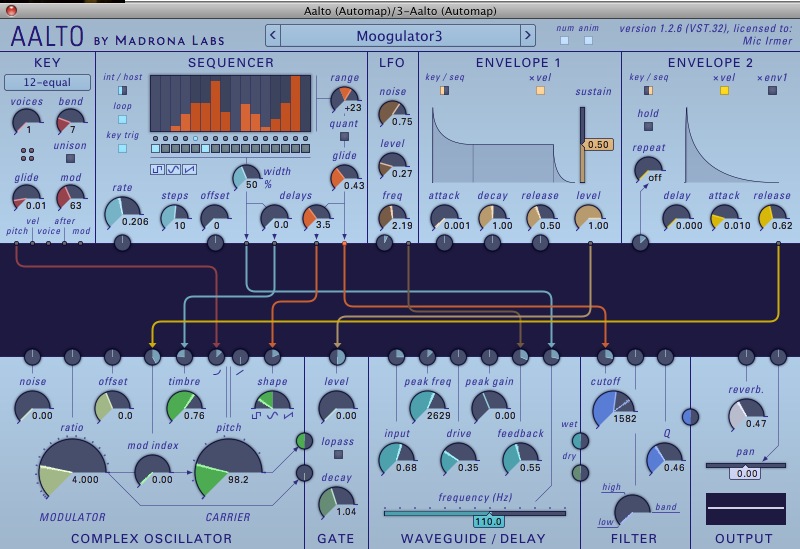The width and height of the screenshot is (800, 549).
Task: Enable the sequencer quant checkbox
Action: tap(344, 137)
